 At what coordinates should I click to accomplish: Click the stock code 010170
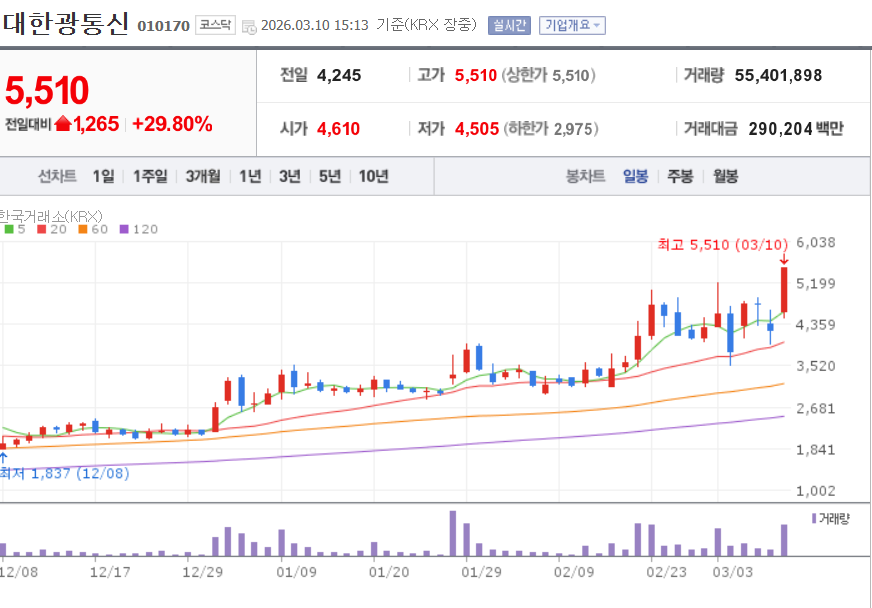tap(164, 26)
